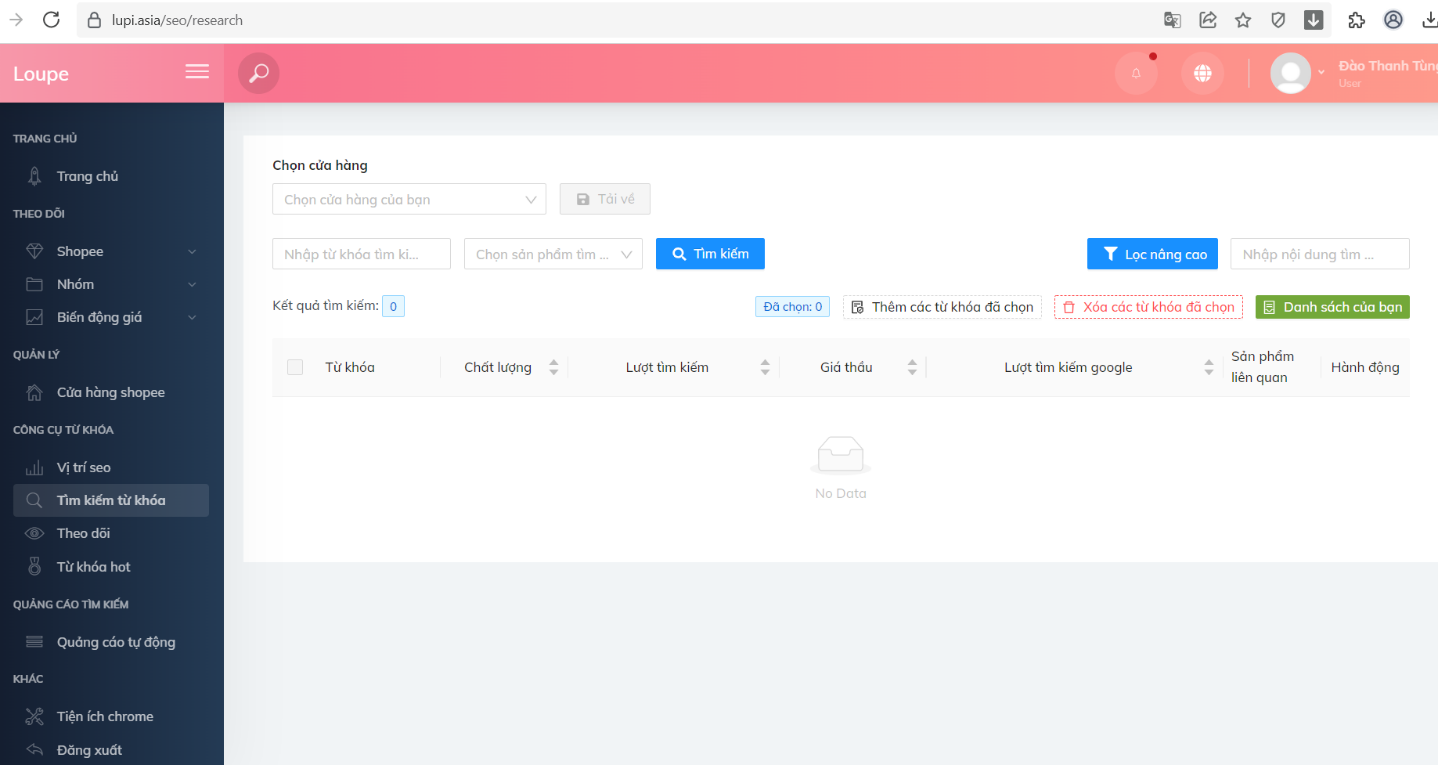Viewport: 1438px width, 765px height.
Task: Click the Nhập từ khóa tìm kiếm input field
Action: (x=361, y=254)
